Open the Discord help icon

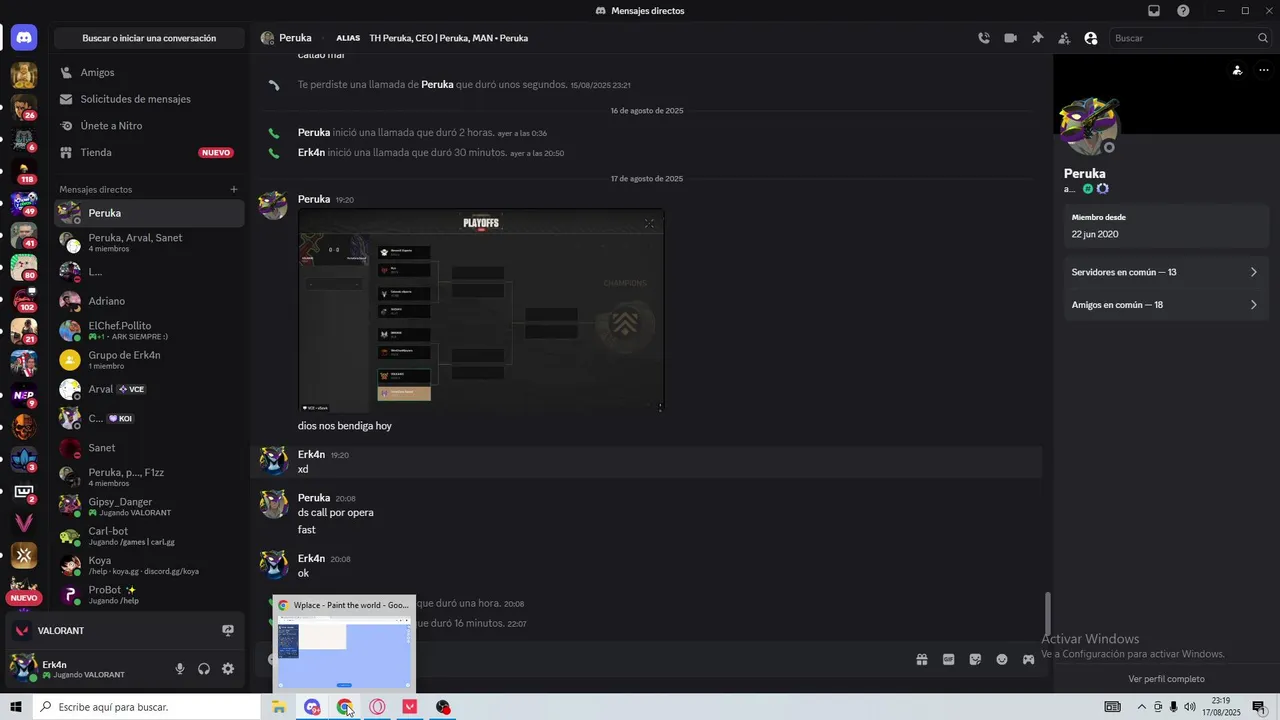[x=1184, y=10]
